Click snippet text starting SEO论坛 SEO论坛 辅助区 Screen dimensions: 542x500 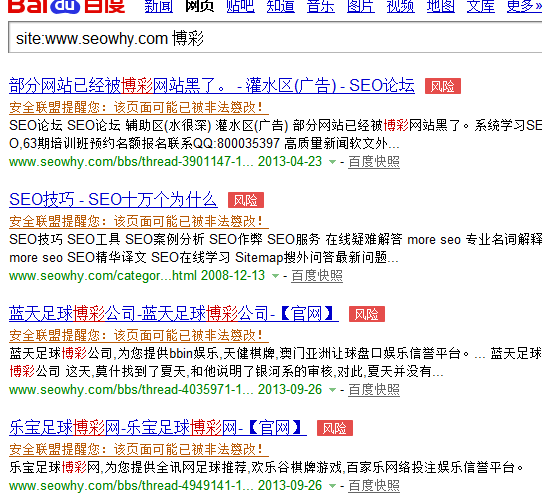click(275, 135)
